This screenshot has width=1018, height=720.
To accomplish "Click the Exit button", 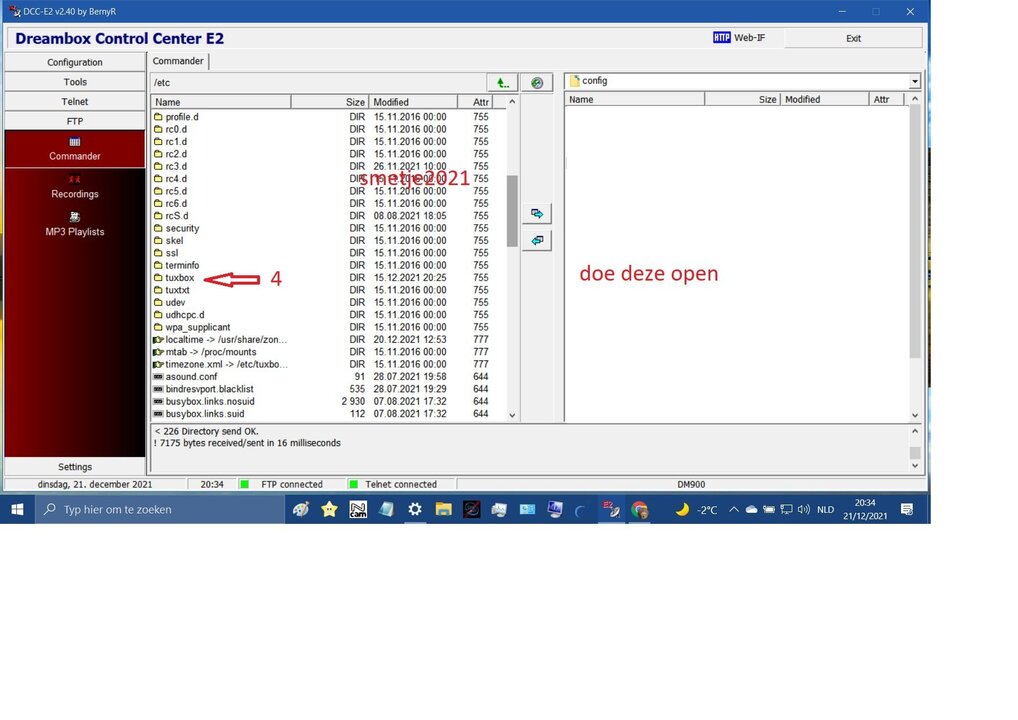I will click(854, 37).
